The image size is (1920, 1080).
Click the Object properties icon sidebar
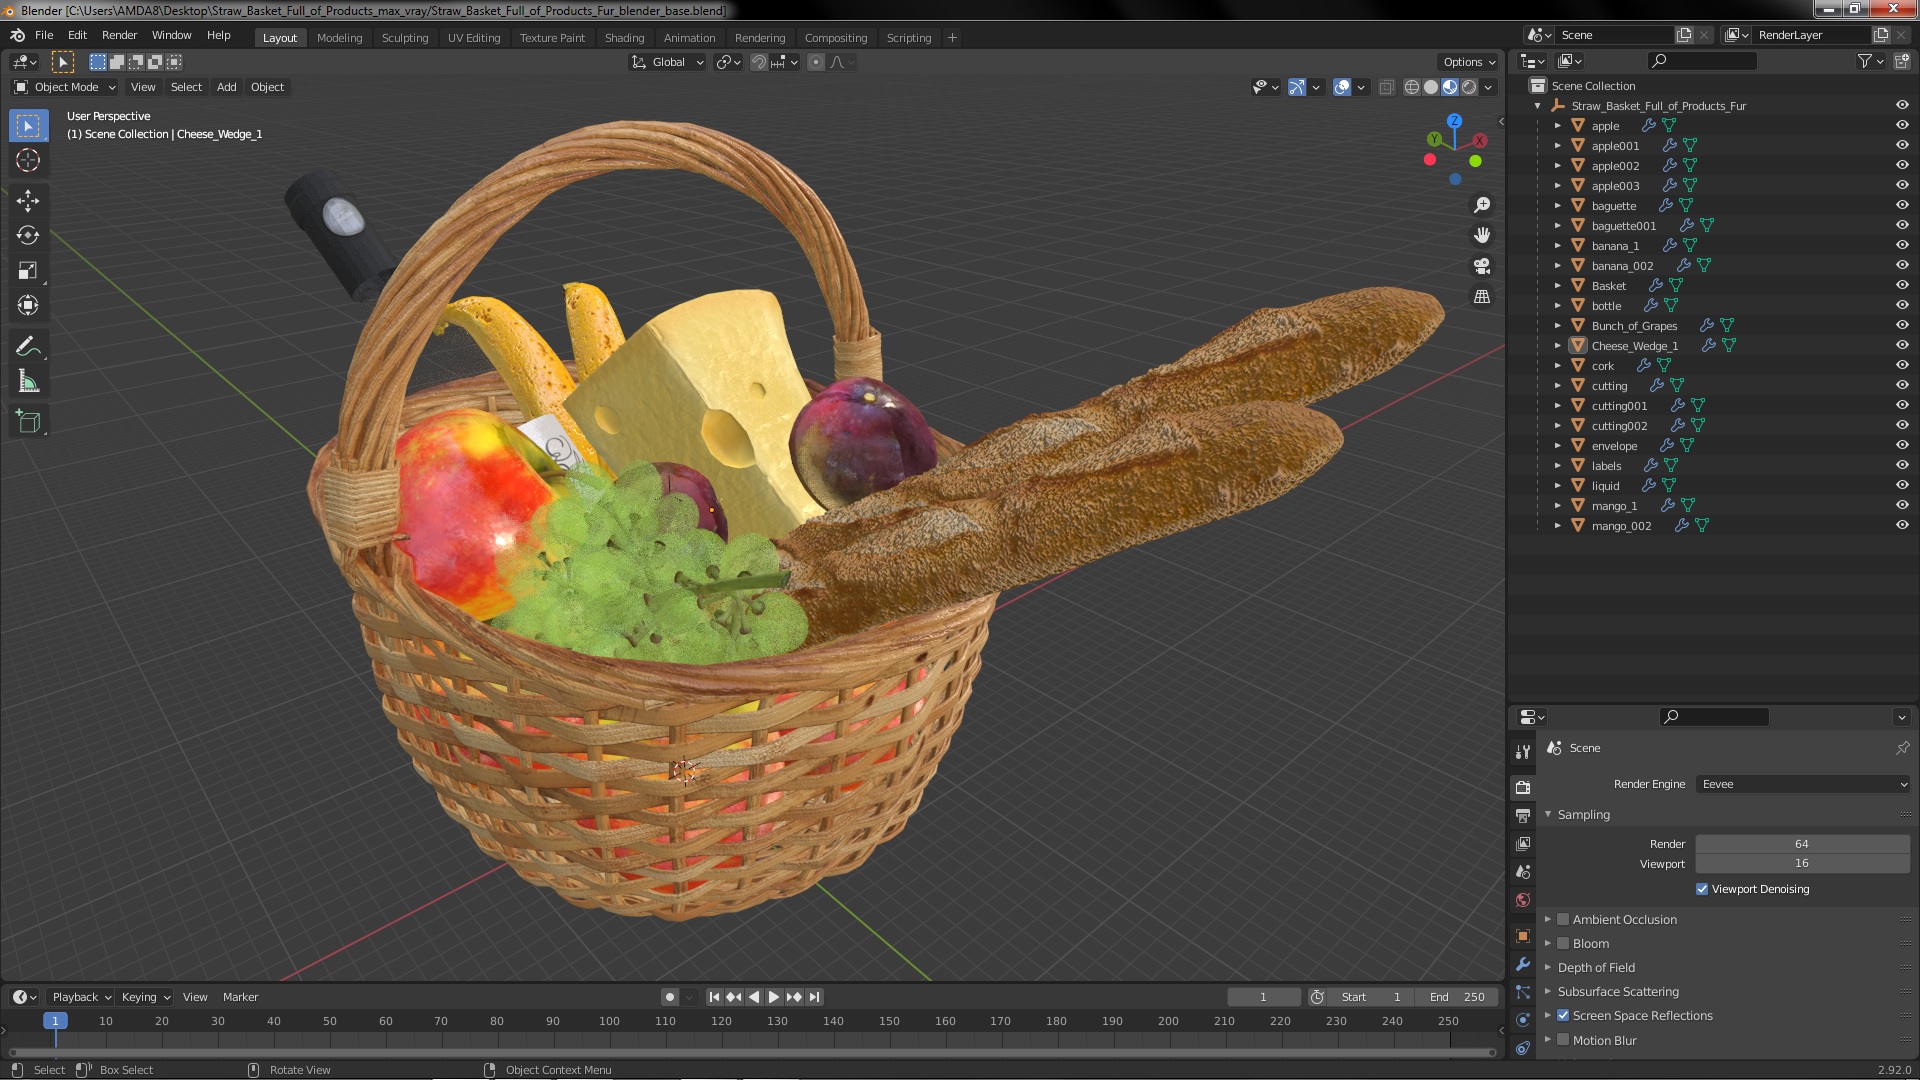pyautogui.click(x=1523, y=935)
